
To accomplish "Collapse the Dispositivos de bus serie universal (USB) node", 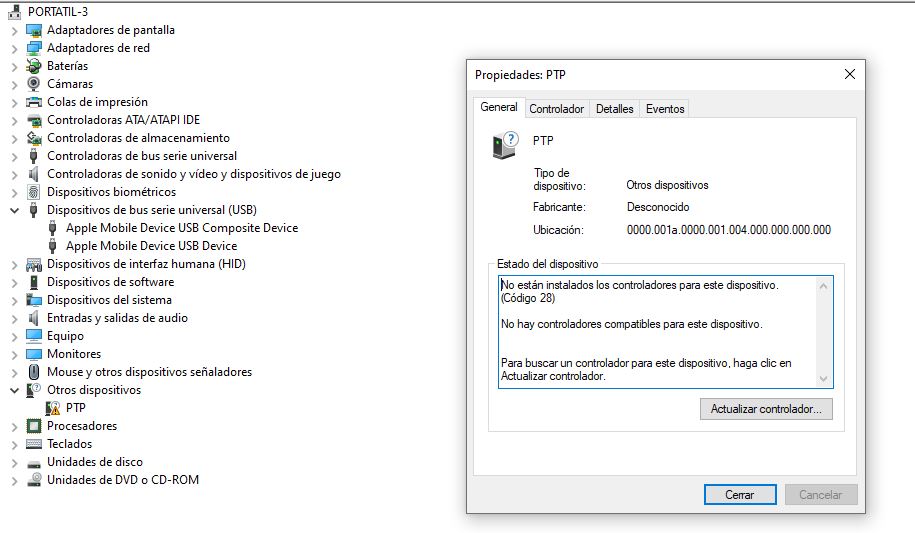I will [14, 210].
